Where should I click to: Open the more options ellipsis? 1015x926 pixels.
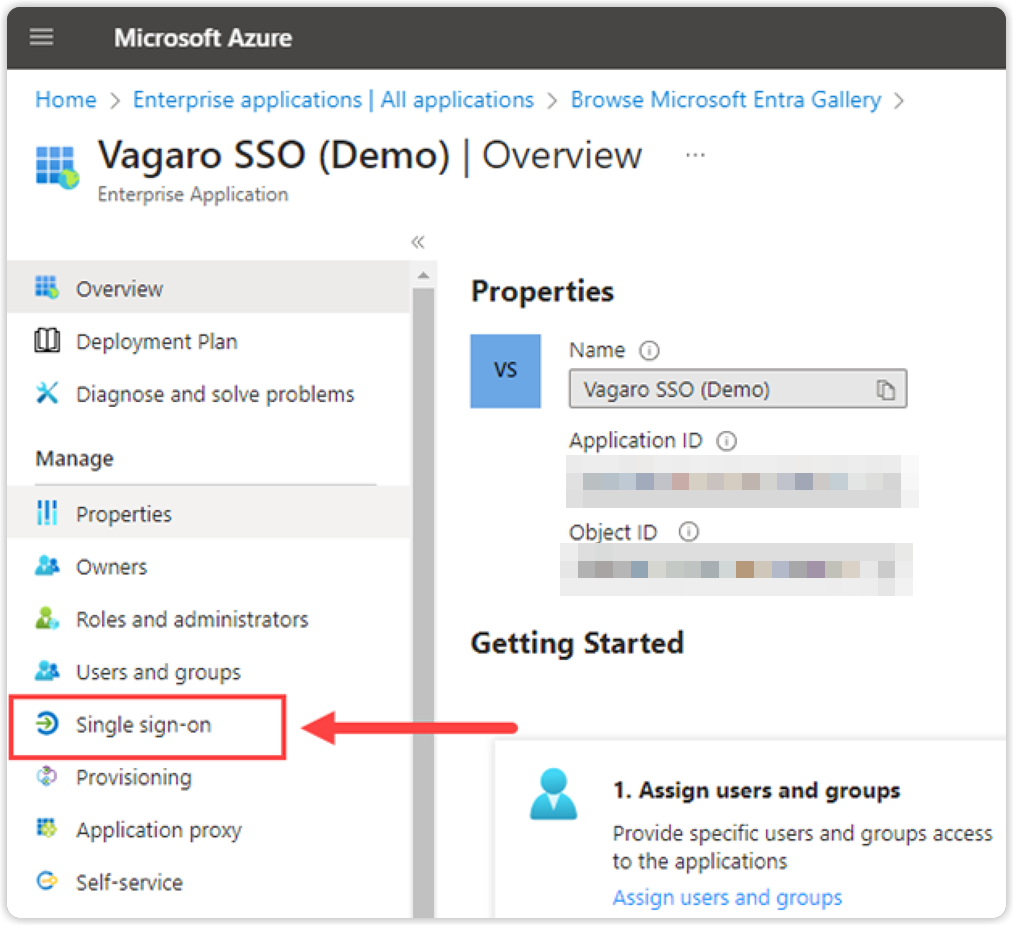[695, 155]
